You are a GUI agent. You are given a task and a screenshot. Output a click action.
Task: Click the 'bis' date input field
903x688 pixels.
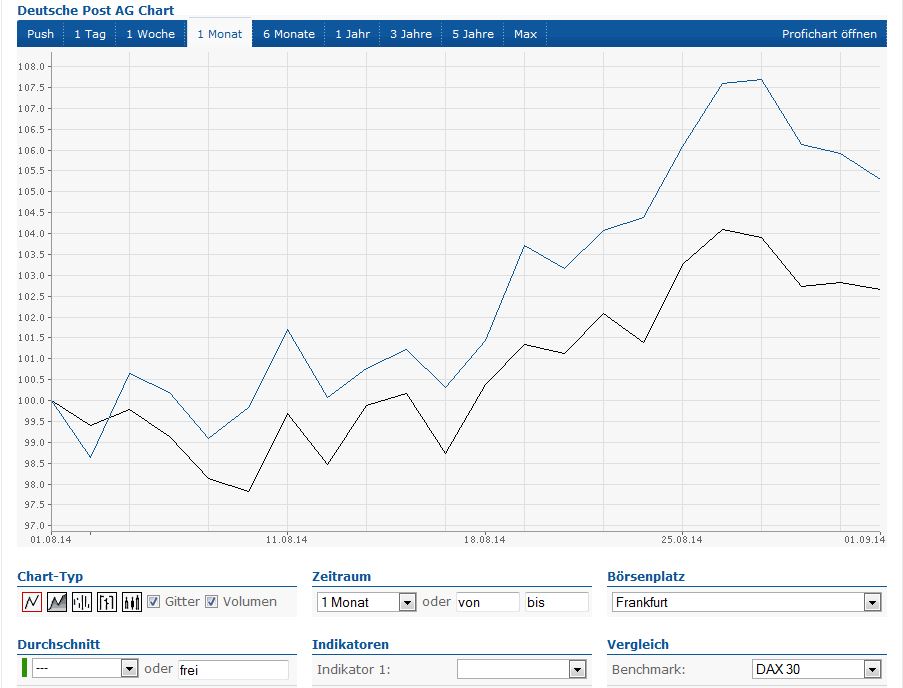pos(556,602)
